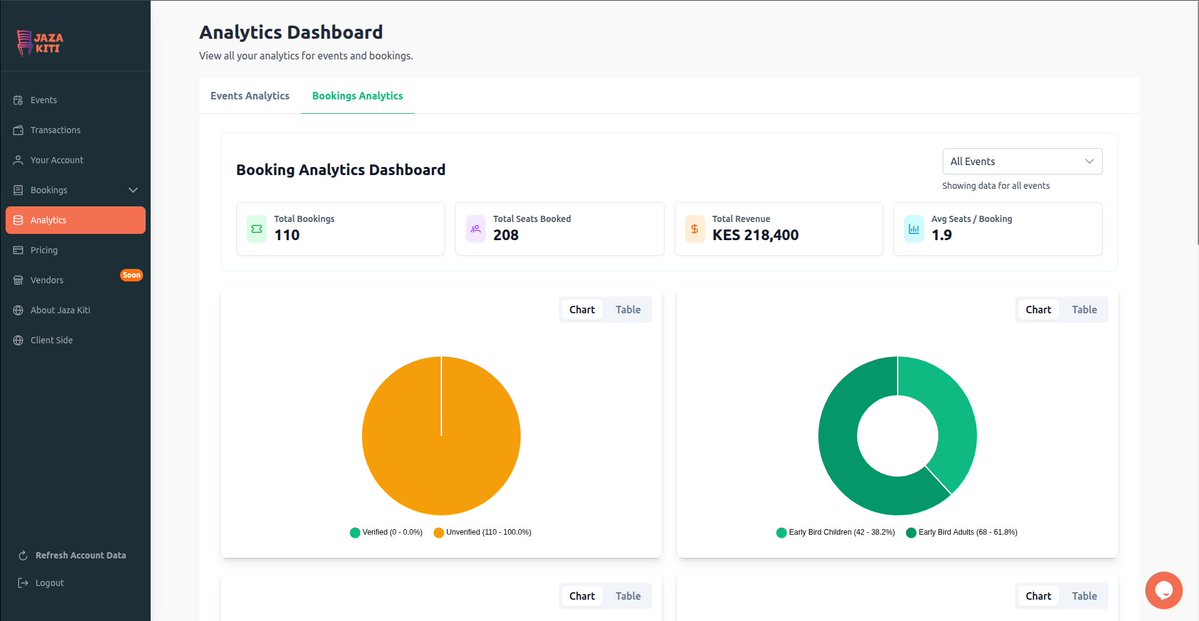Toggle Early Bird Children legend entry
Viewport: 1199px width, 621px height.
(x=835, y=532)
